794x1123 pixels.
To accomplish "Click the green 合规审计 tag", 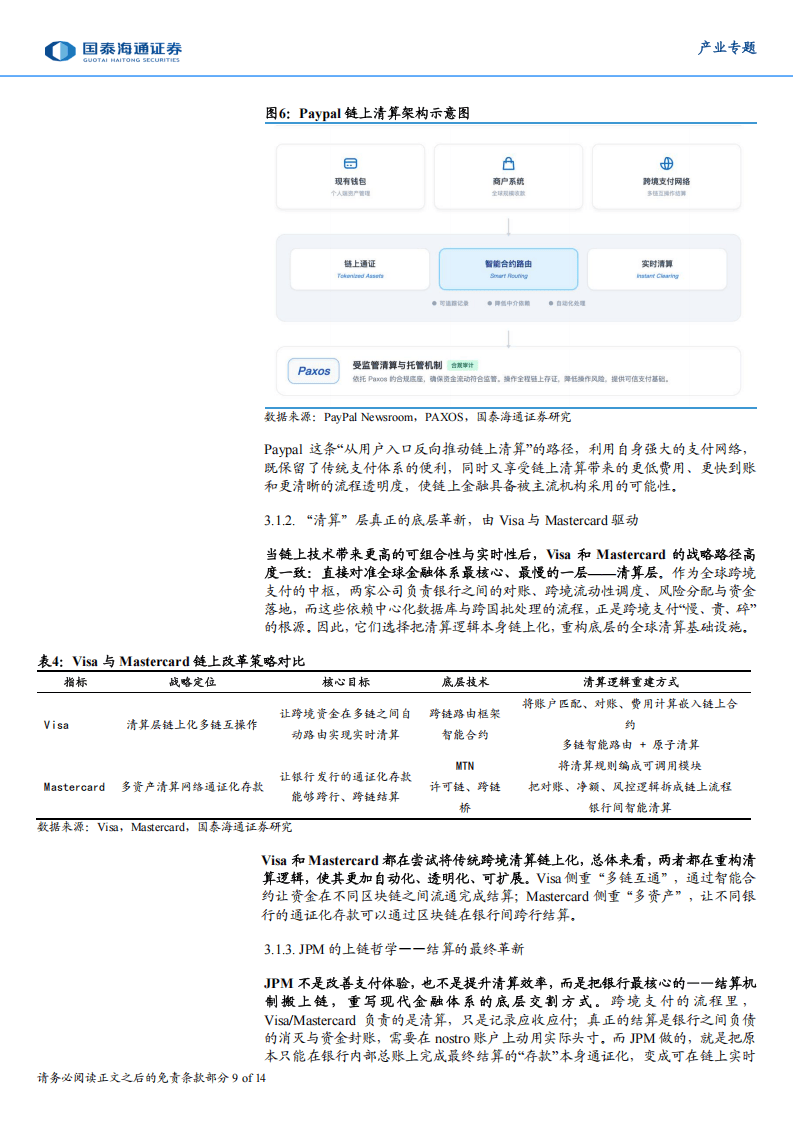I will (x=461, y=366).
